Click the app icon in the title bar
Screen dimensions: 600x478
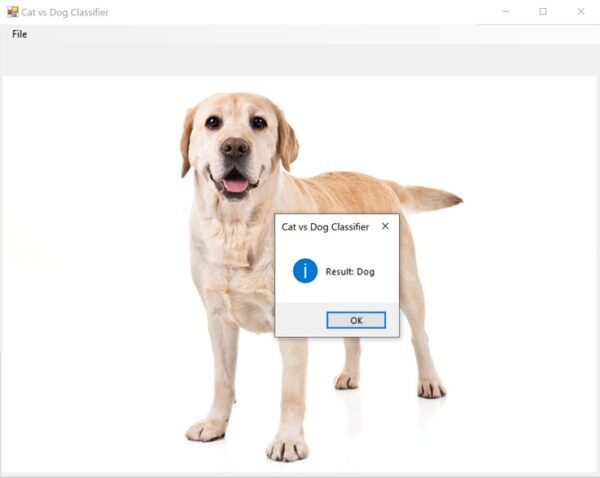tap(13, 12)
